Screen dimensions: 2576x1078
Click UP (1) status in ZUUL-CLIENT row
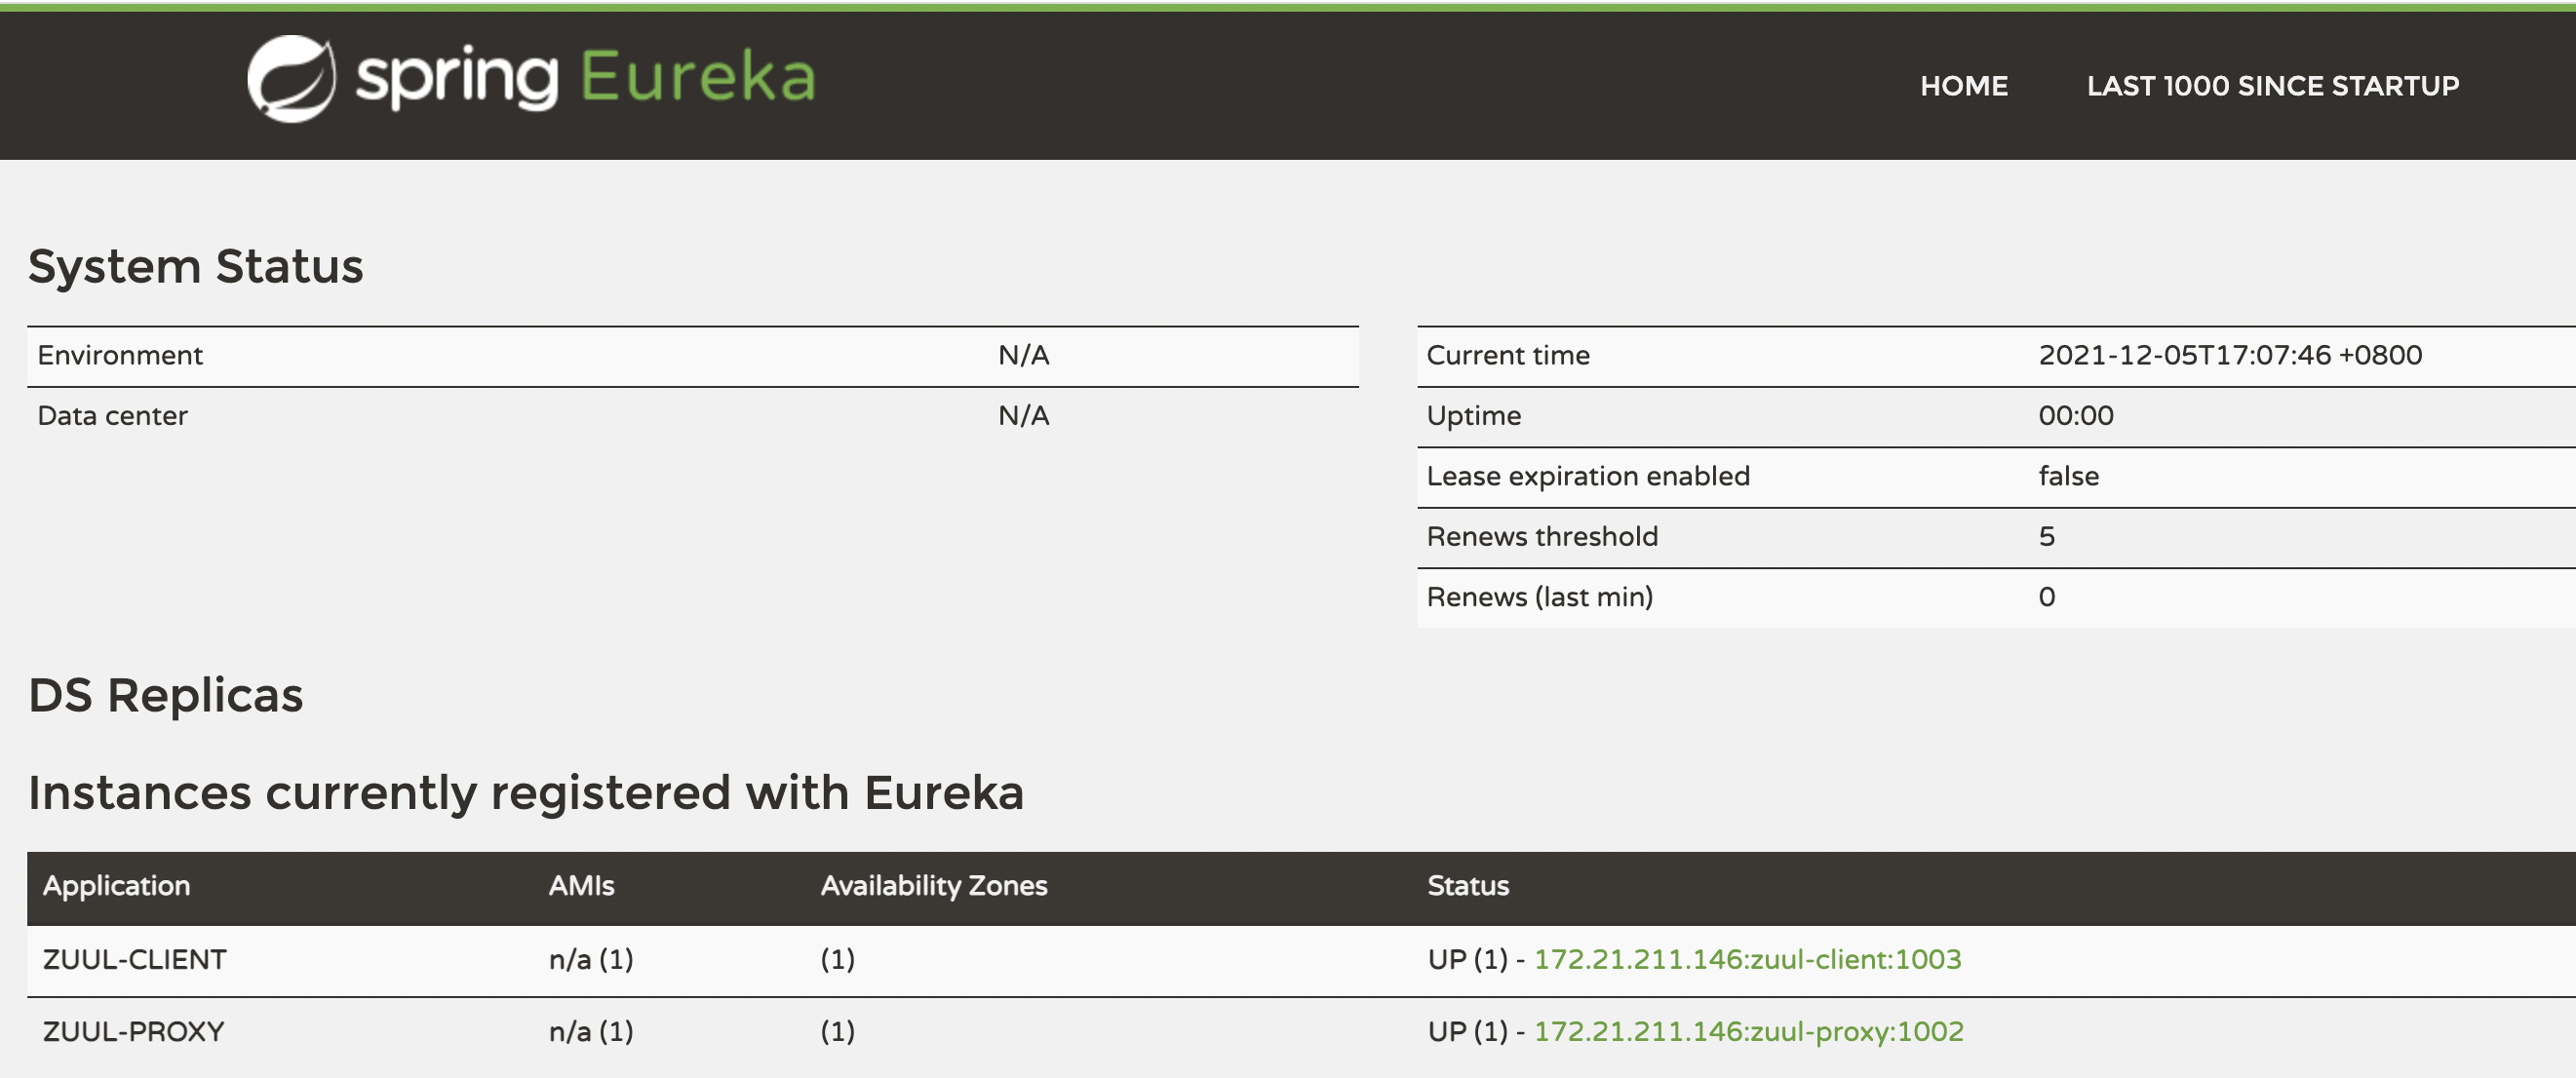point(1467,960)
